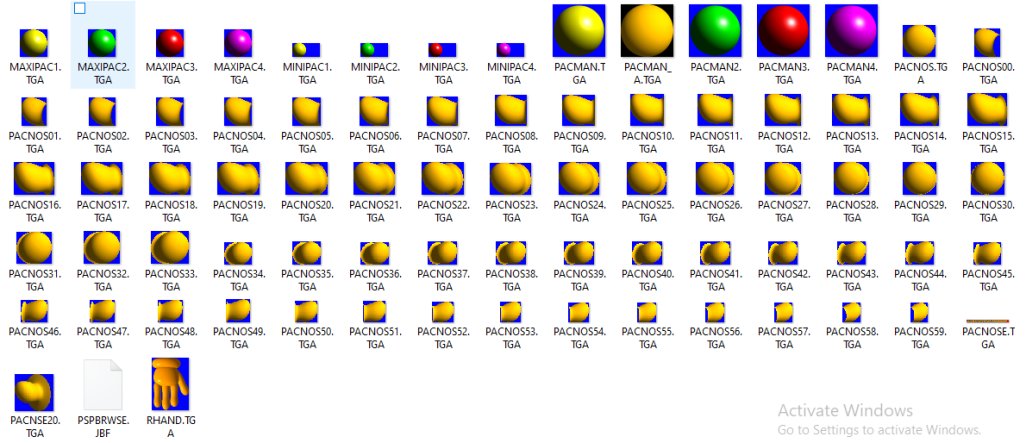Select the PACNOS36.TGA icon
This screenshot has height=443, width=1026.
point(374,253)
